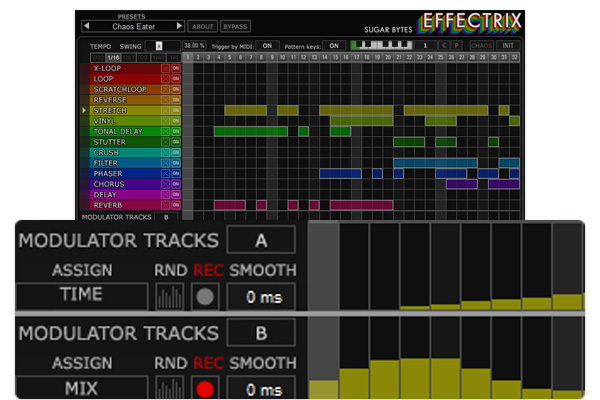Click the next preset arrow
This screenshot has width=600, height=400.
[179, 26]
